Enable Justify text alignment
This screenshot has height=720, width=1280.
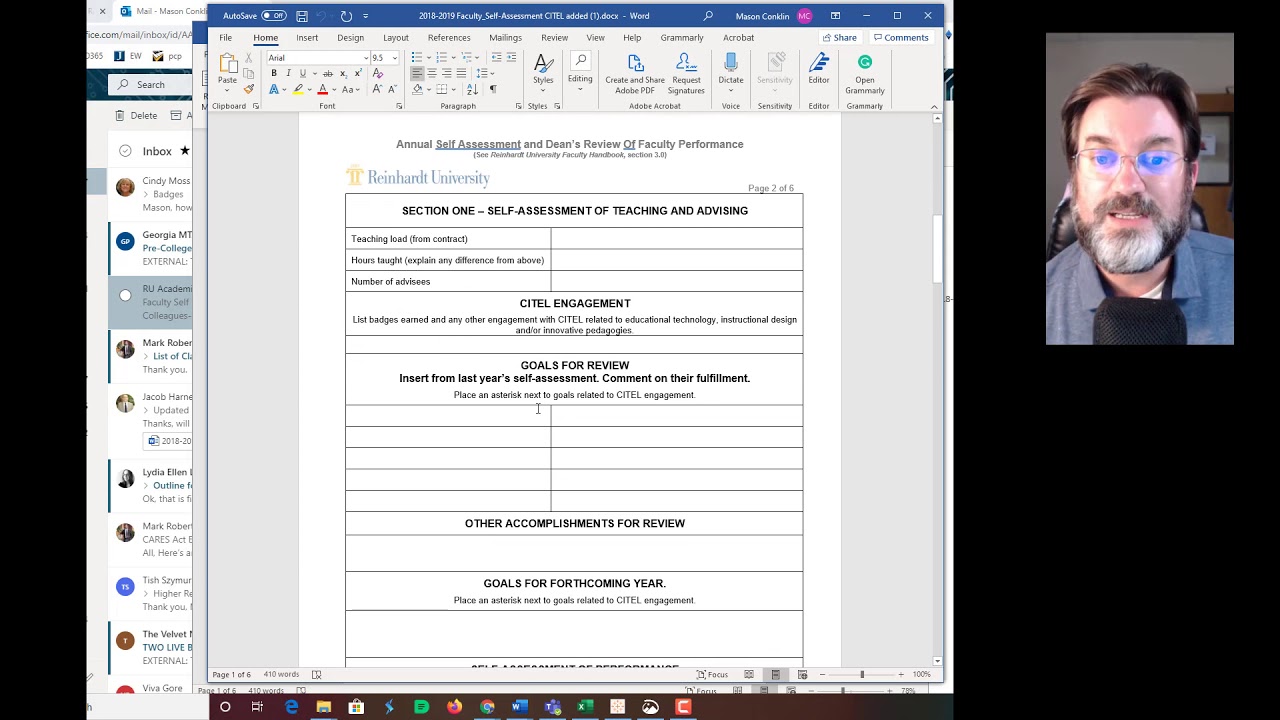[461, 74]
